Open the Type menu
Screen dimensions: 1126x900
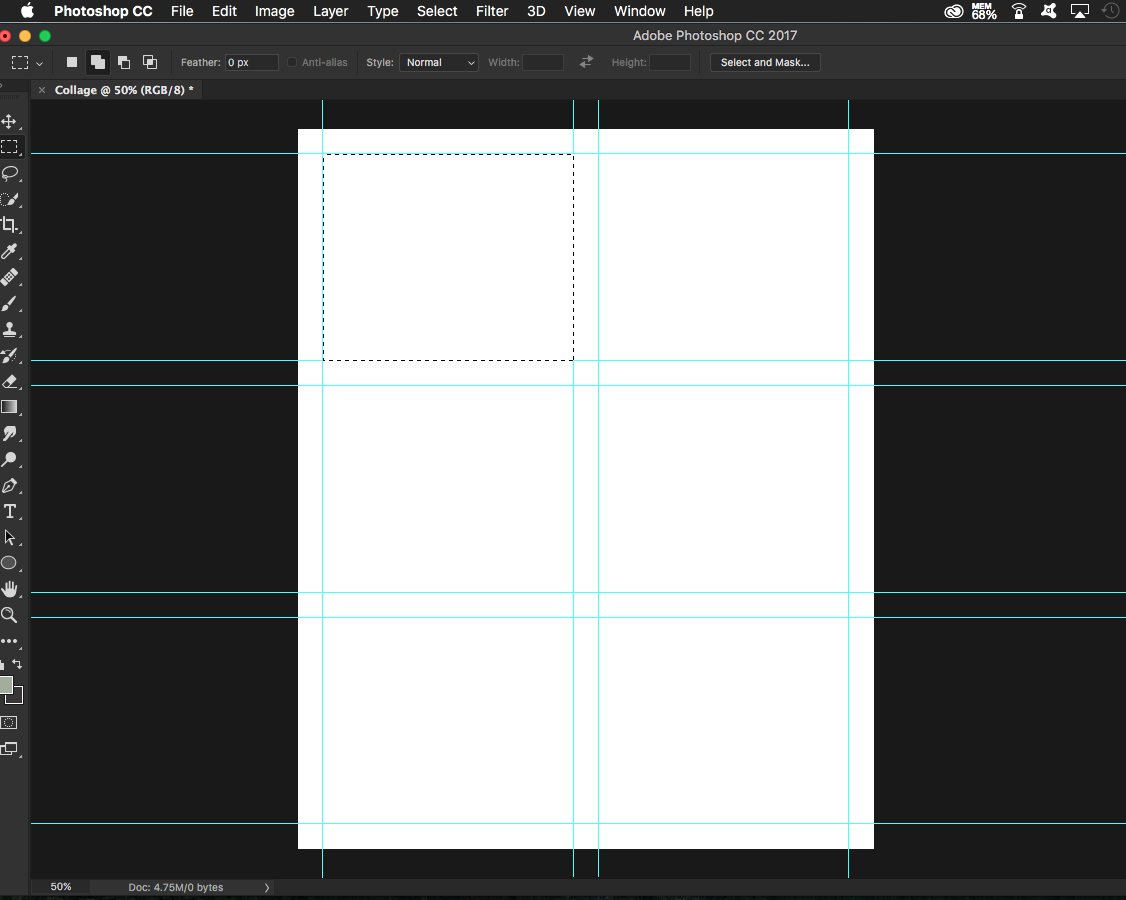(x=383, y=11)
